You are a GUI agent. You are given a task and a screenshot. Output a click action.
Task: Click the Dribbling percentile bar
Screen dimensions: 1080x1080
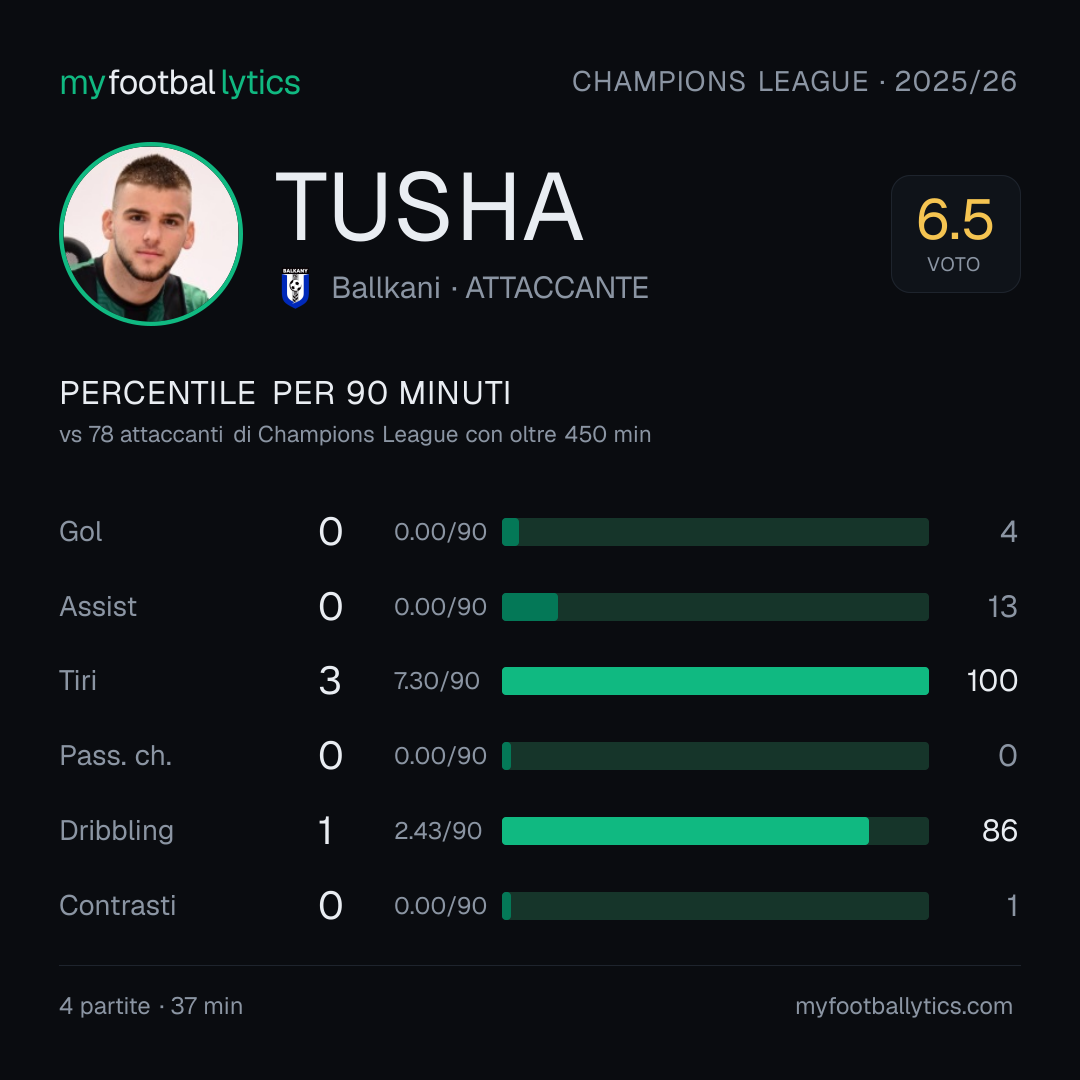pos(715,831)
